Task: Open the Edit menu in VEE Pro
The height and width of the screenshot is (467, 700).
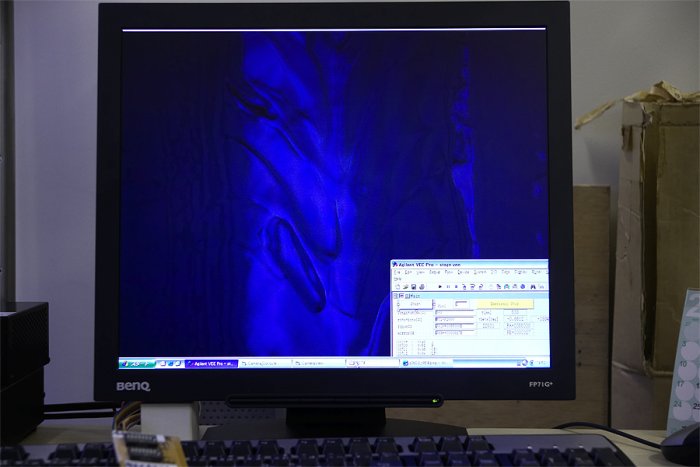Action: (408, 272)
